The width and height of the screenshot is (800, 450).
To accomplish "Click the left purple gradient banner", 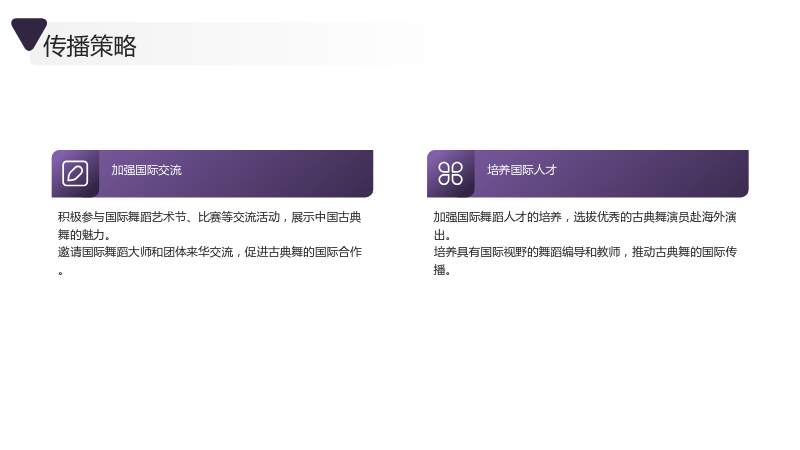I will tap(212, 173).
